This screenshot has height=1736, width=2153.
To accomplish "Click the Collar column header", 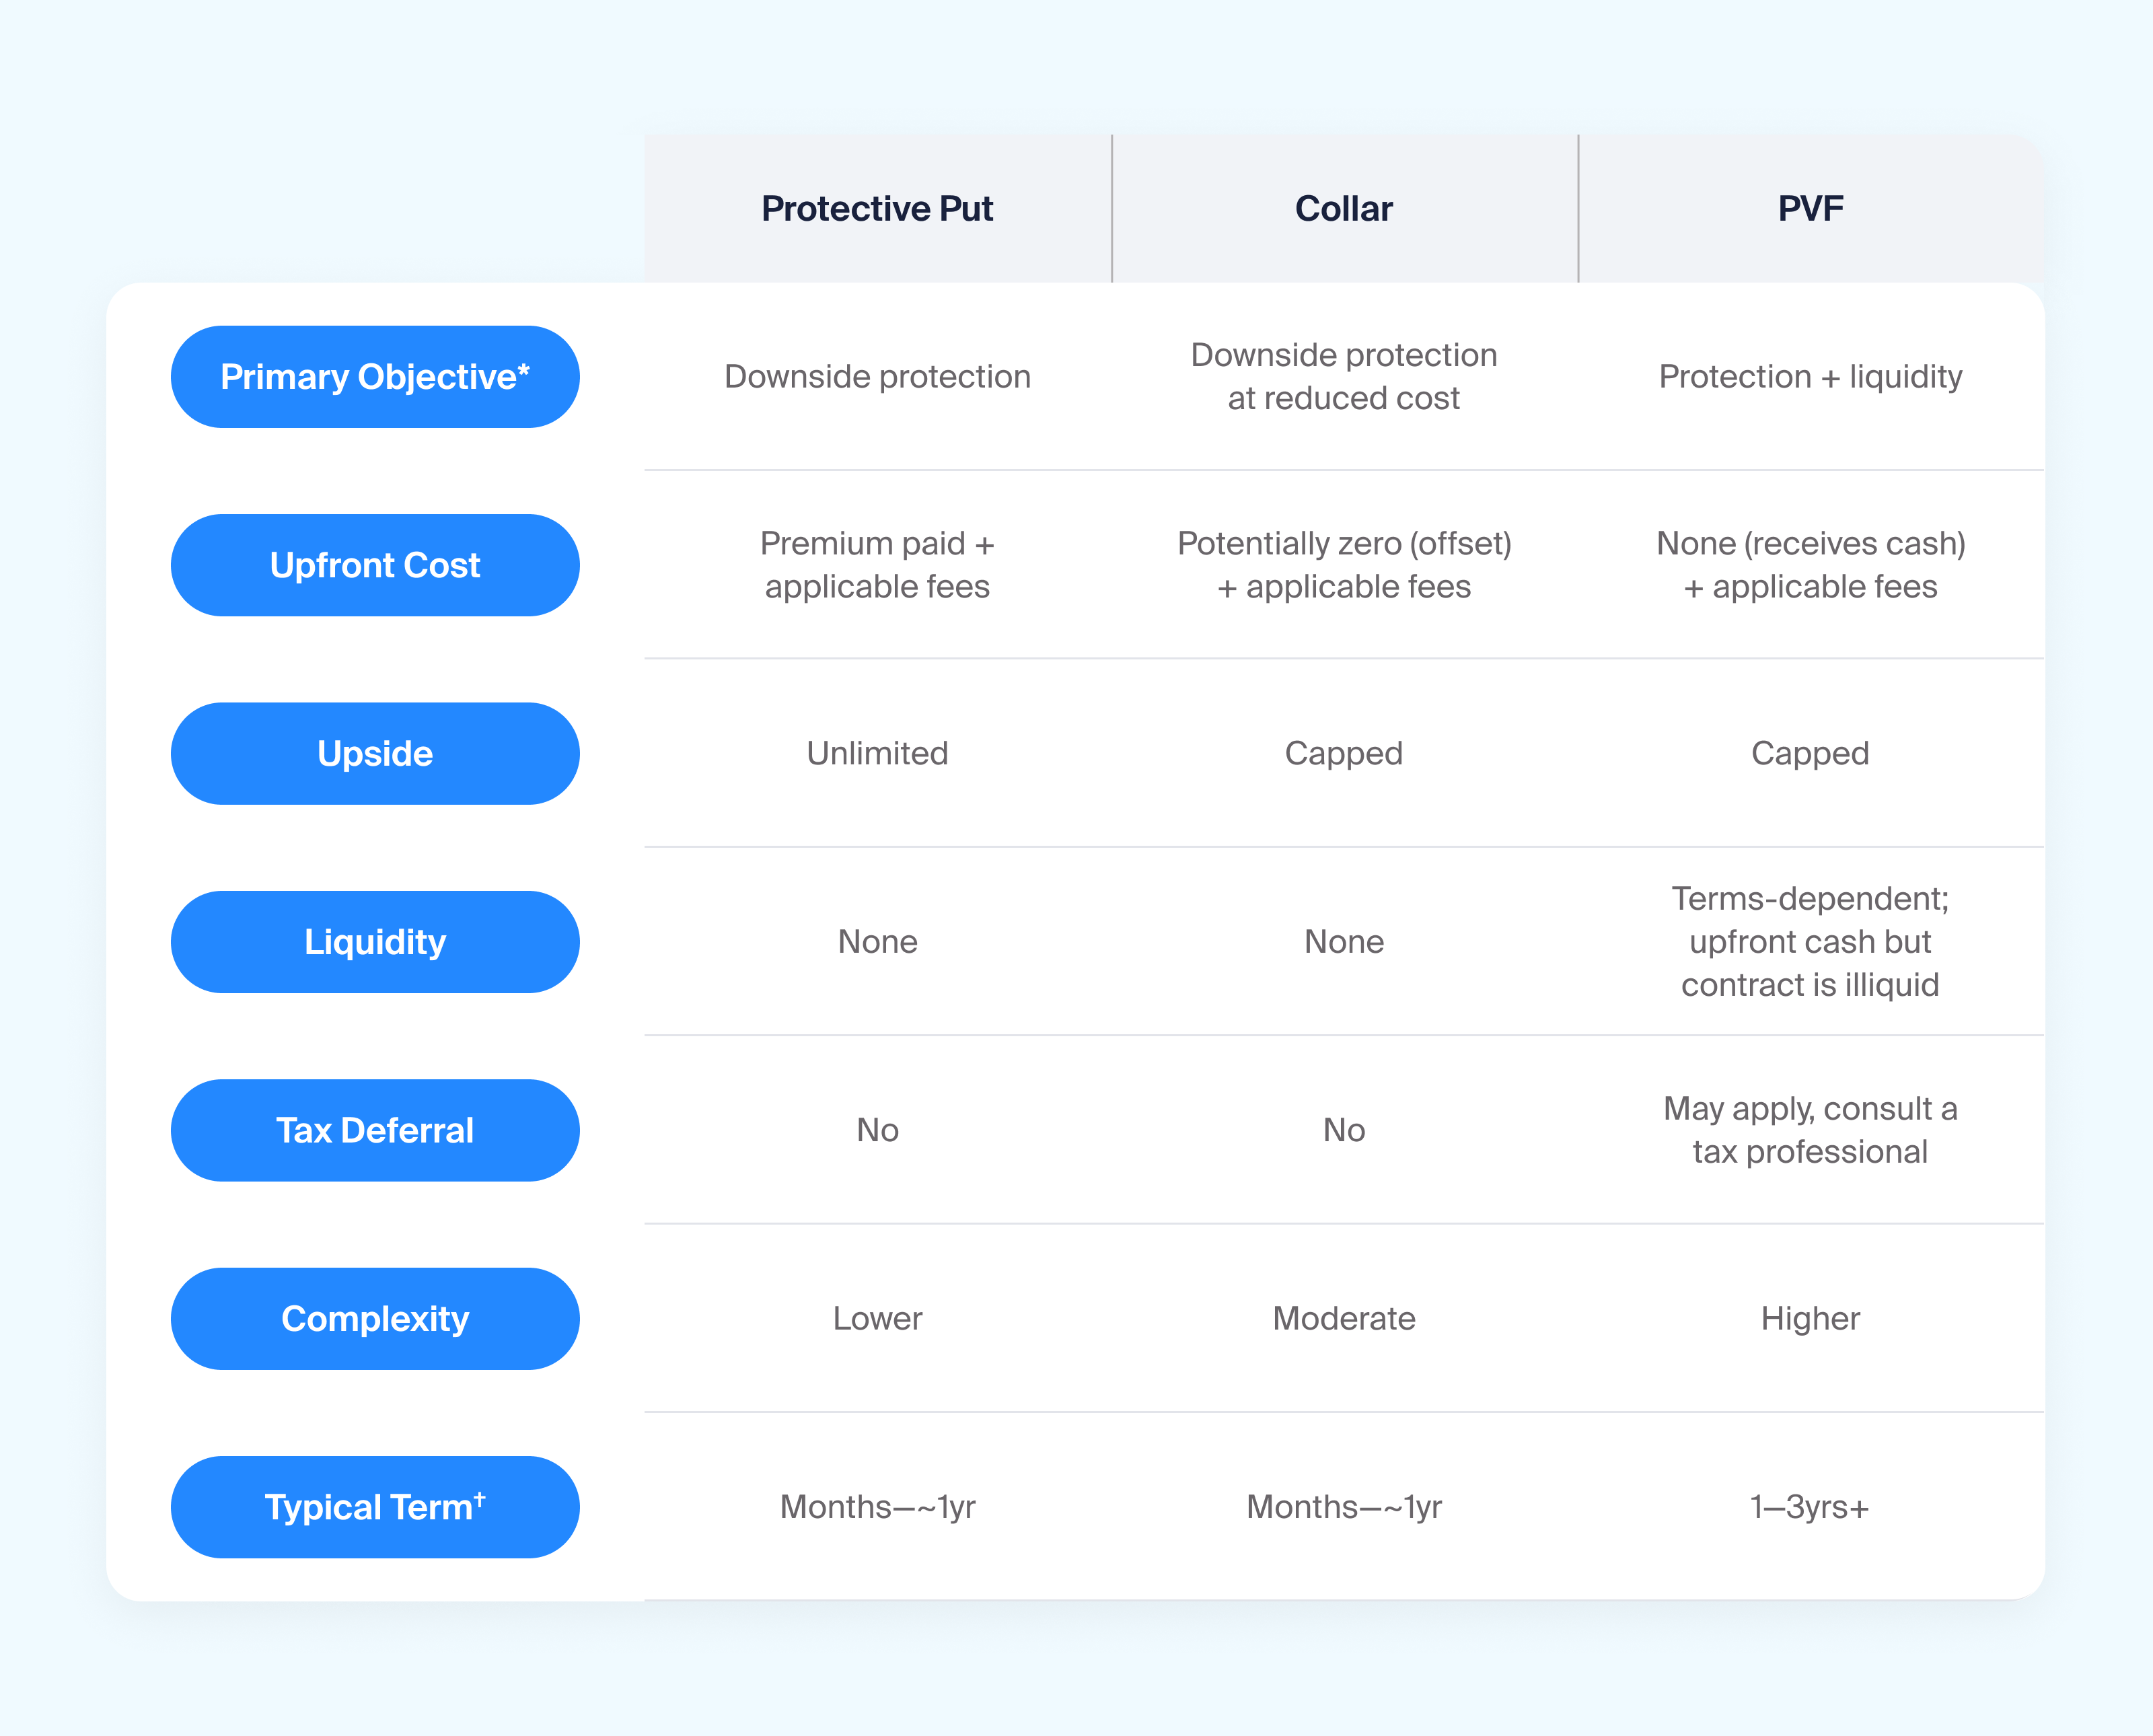I will click(1344, 208).
